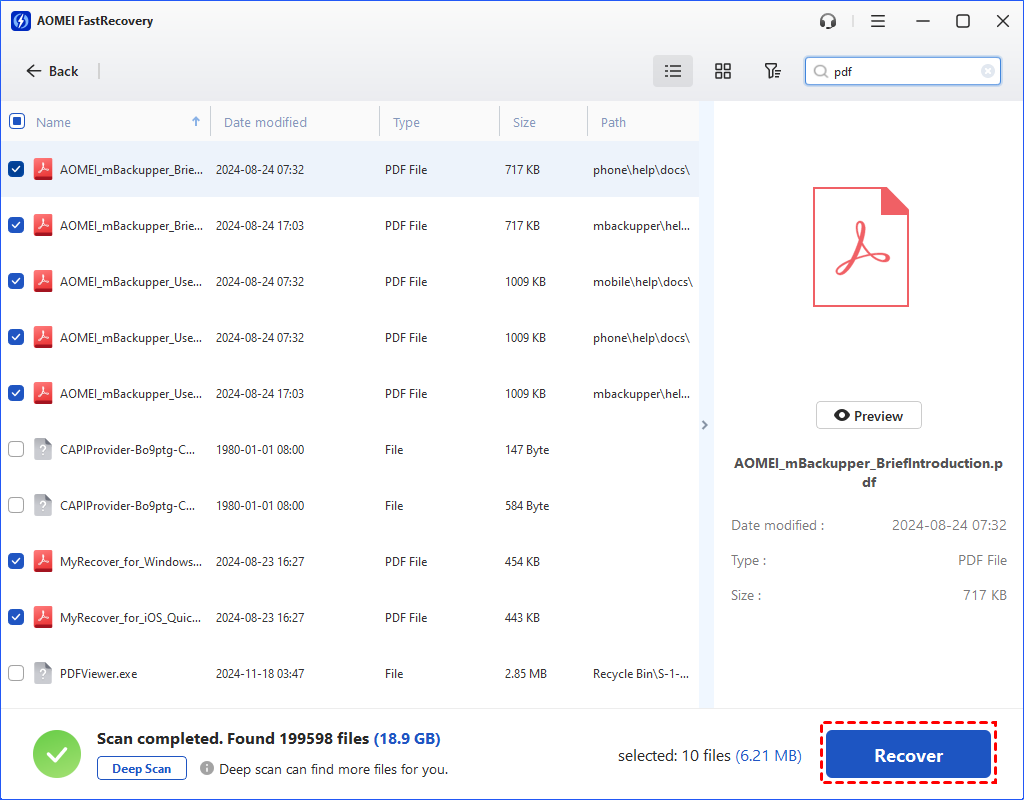Start a Deep Scan
Image resolution: width=1024 pixels, height=800 pixels.
coord(141,769)
